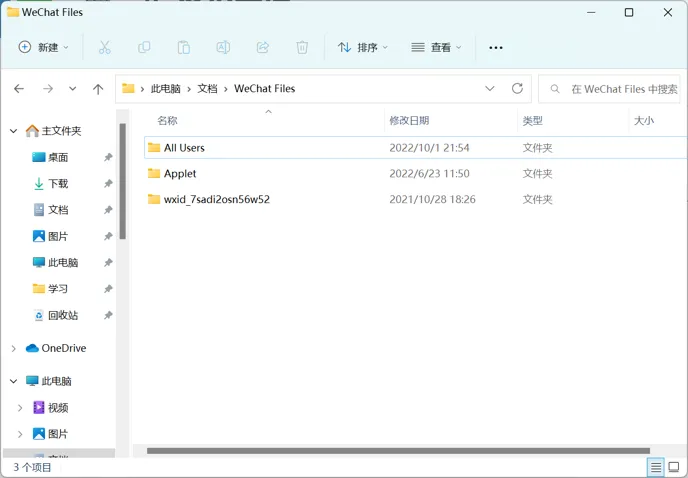Sort by 类型 column header

(x=532, y=121)
